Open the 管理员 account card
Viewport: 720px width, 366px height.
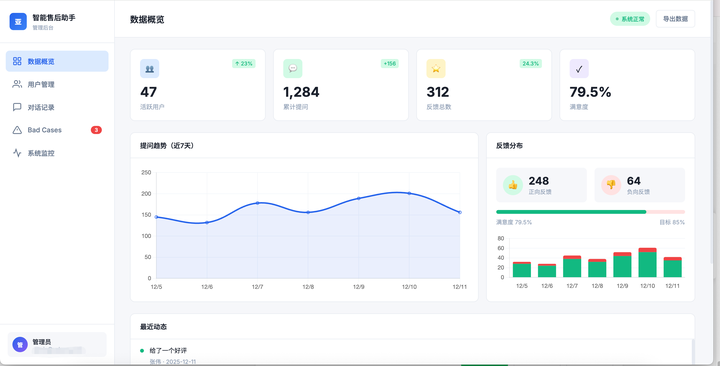click(57, 344)
